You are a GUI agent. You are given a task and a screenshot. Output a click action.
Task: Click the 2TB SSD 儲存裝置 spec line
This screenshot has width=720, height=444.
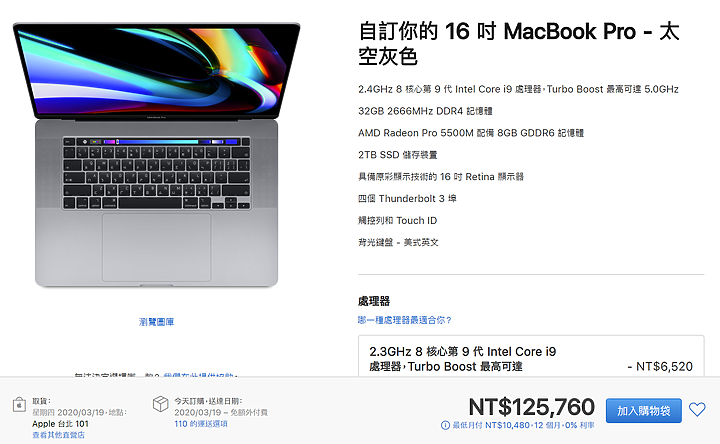(x=398, y=155)
